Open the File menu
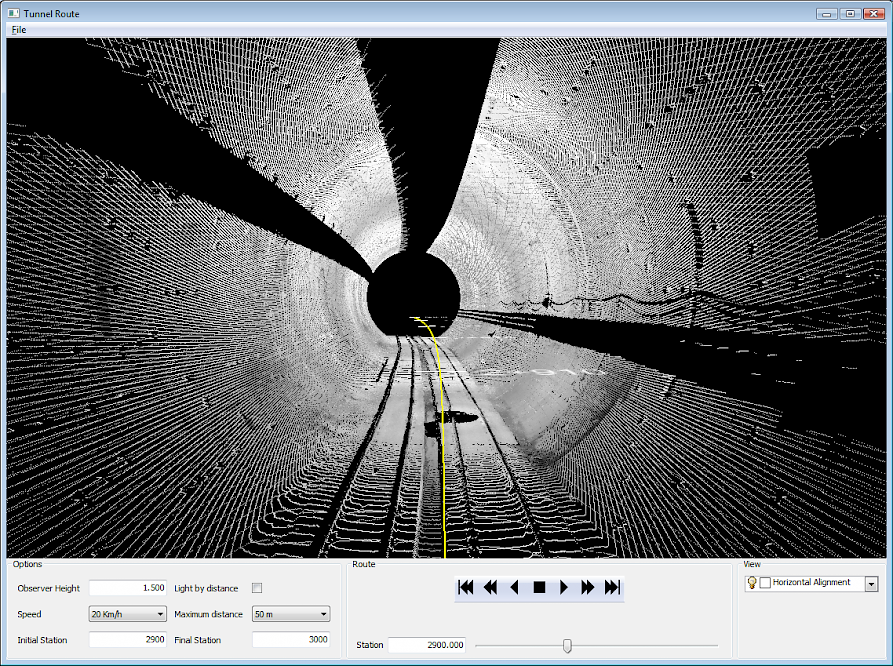The image size is (893, 666). 19,30
